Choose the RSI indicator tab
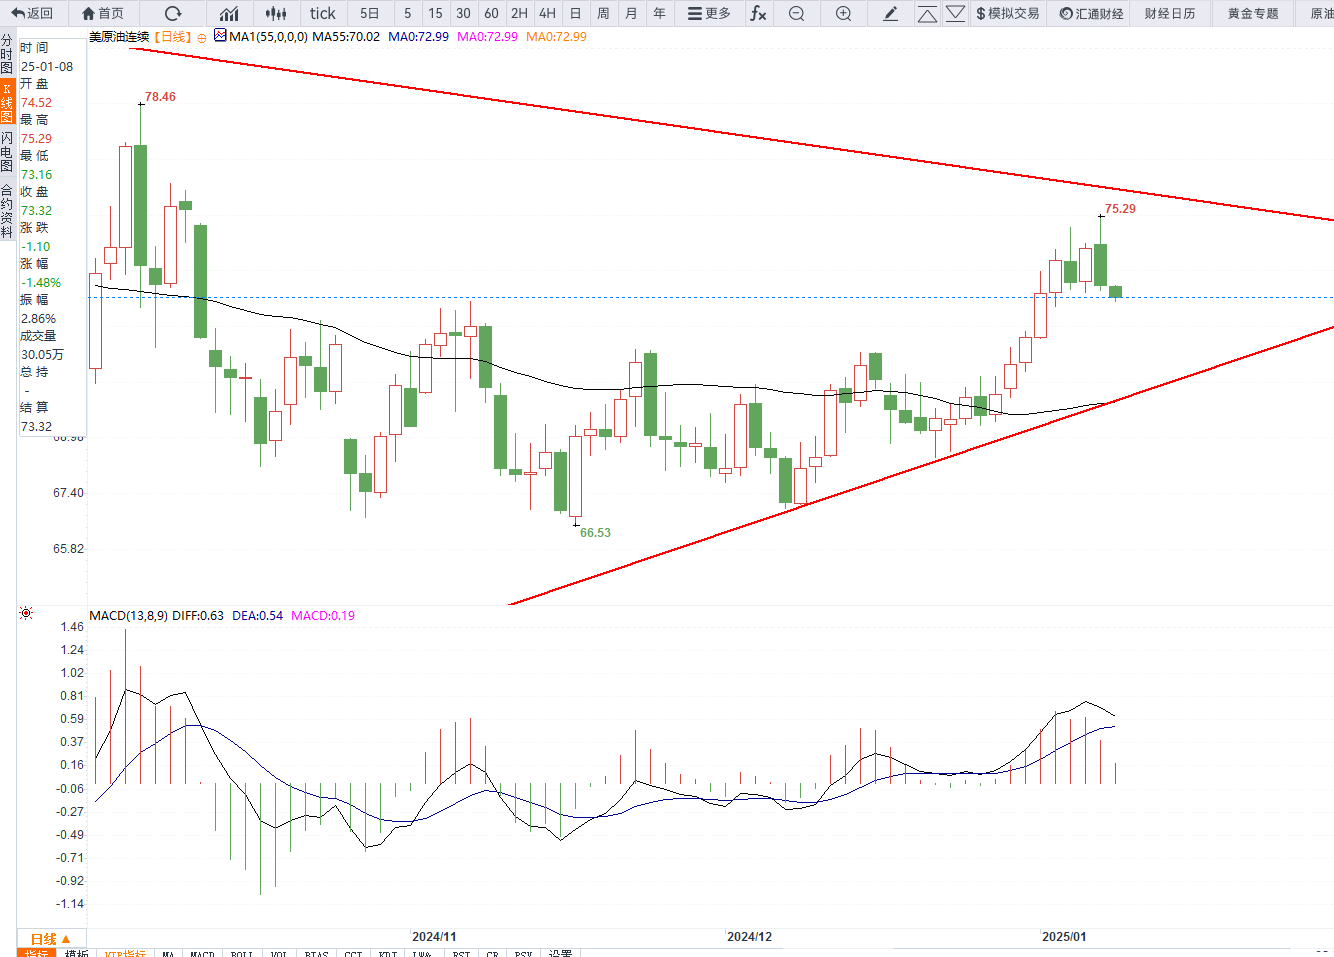Image resolution: width=1334 pixels, height=957 pixels. pos(461,953)
